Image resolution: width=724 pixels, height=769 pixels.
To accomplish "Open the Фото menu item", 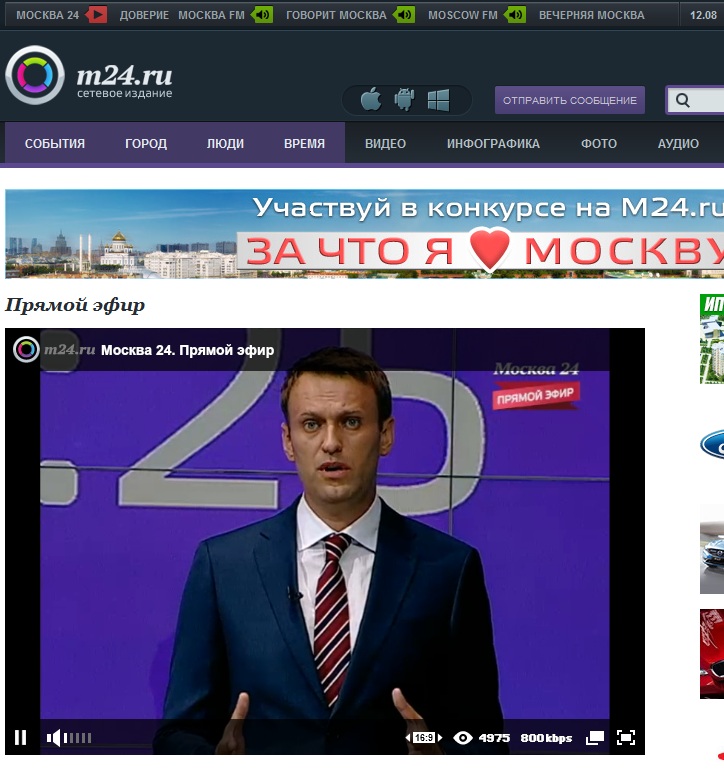I will pyautogui.click(x=599, y=143).
